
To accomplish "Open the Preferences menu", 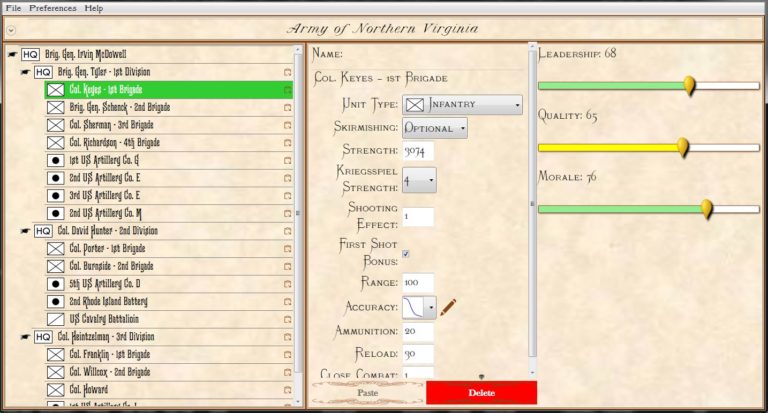I will [53, 8].
